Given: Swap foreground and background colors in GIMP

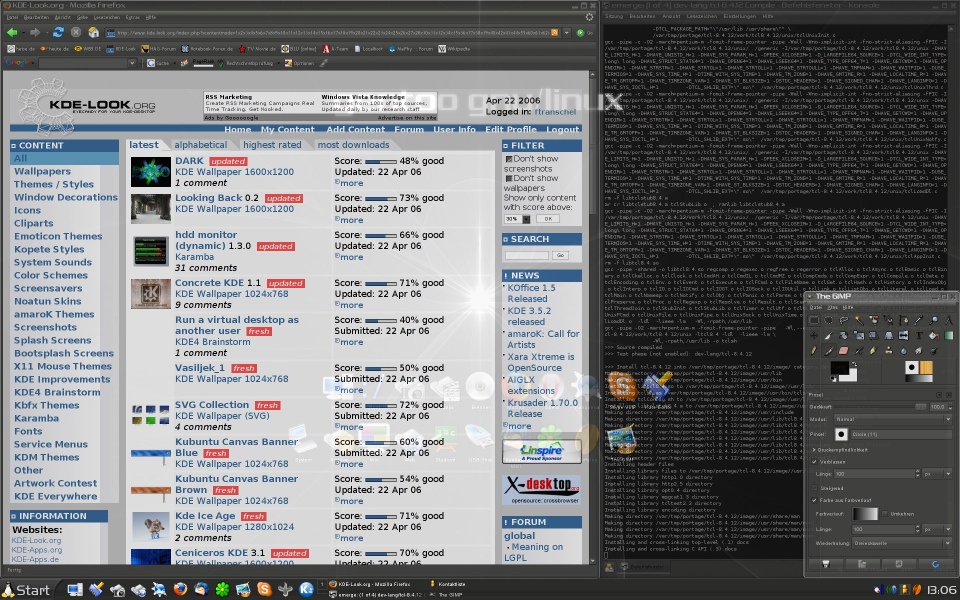Looking at the screenshot, I should coord(854,364).
